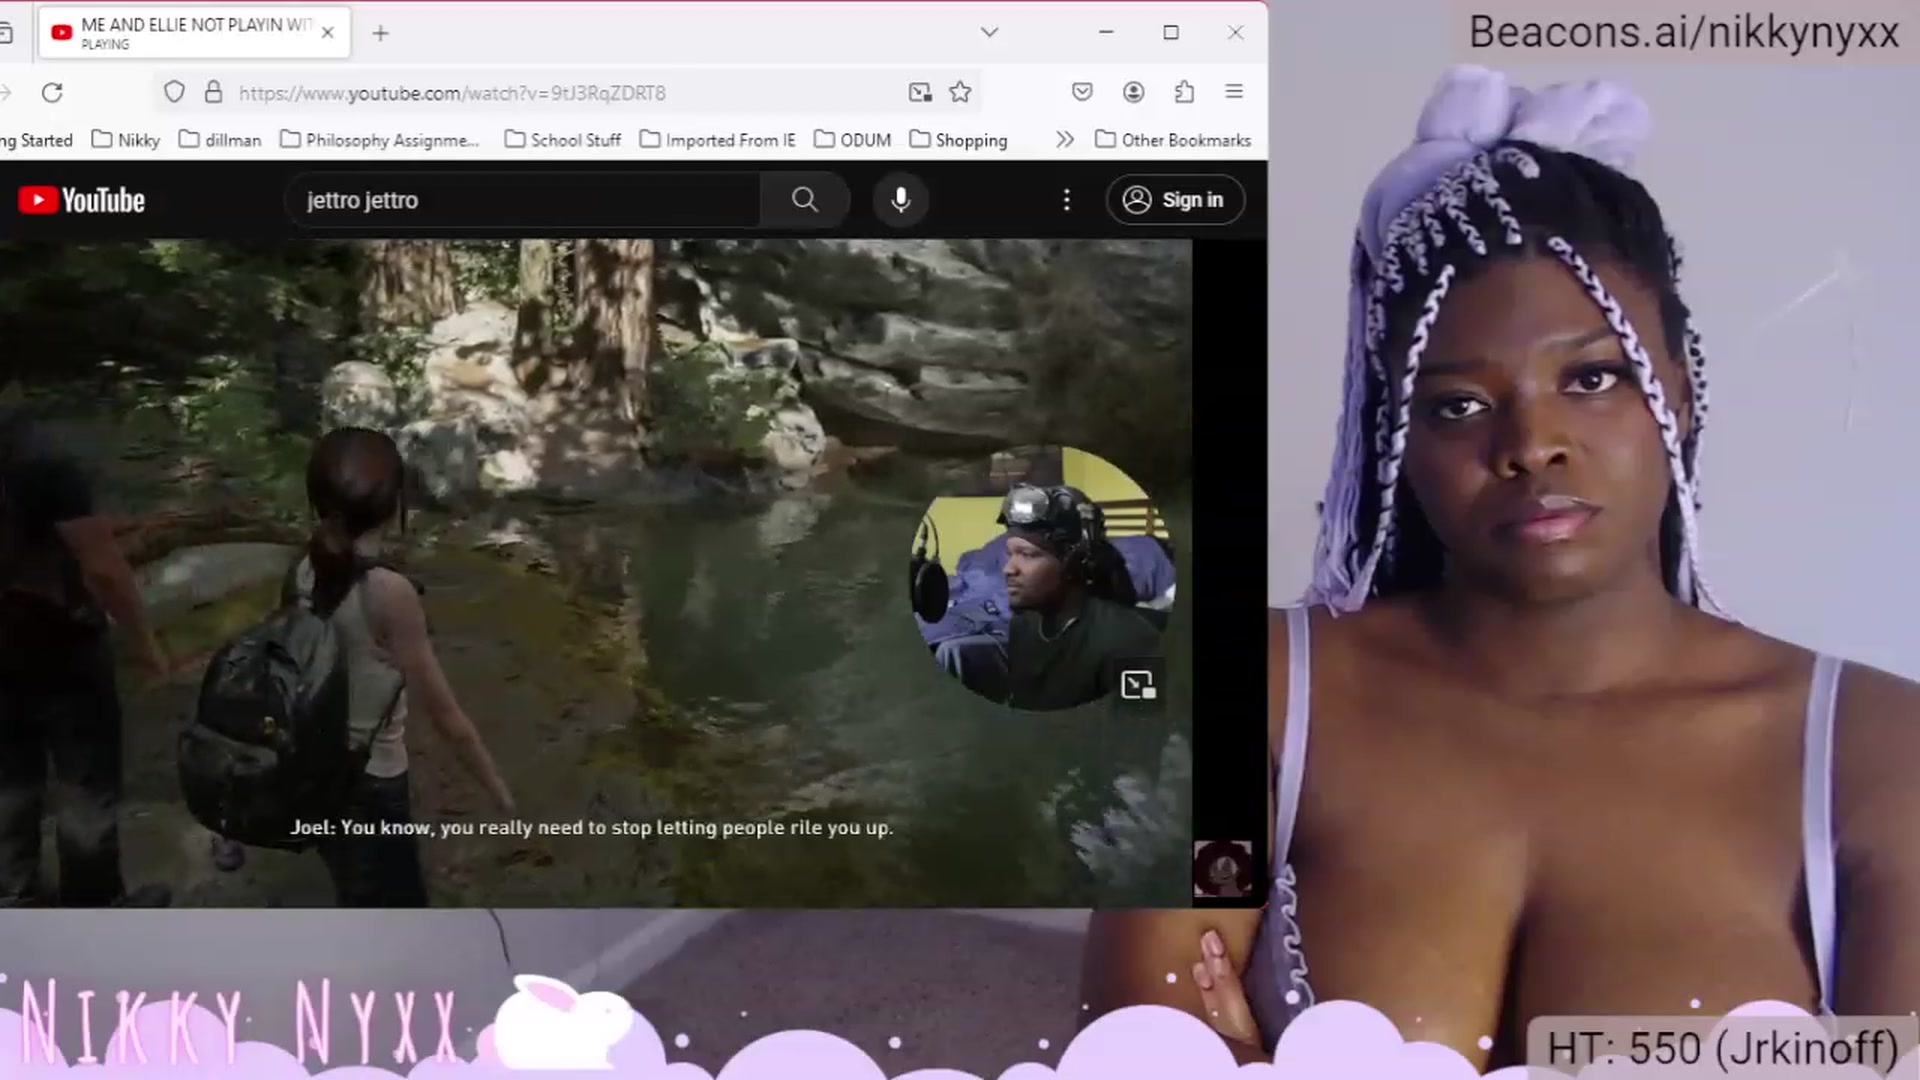Select the ME AND ELLIE NOT PLAYIN tab
The height and width of the screenshot is (1080, 1920).
click(195, 32)
